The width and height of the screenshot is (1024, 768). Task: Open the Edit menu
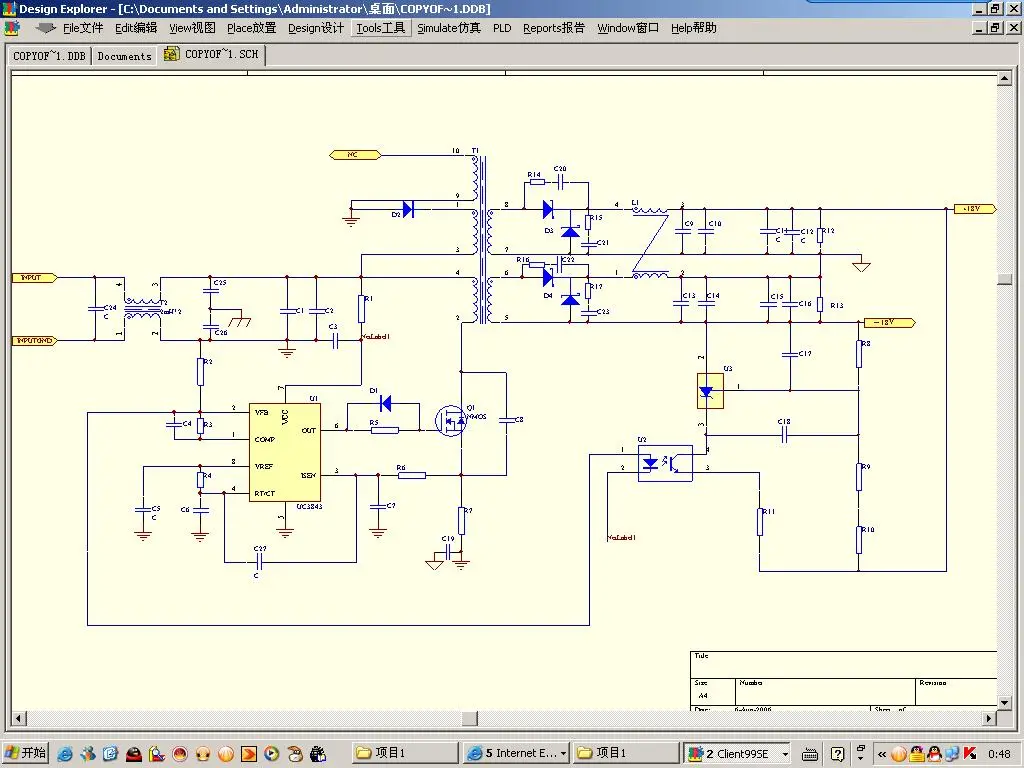click(x=136, y=28)
